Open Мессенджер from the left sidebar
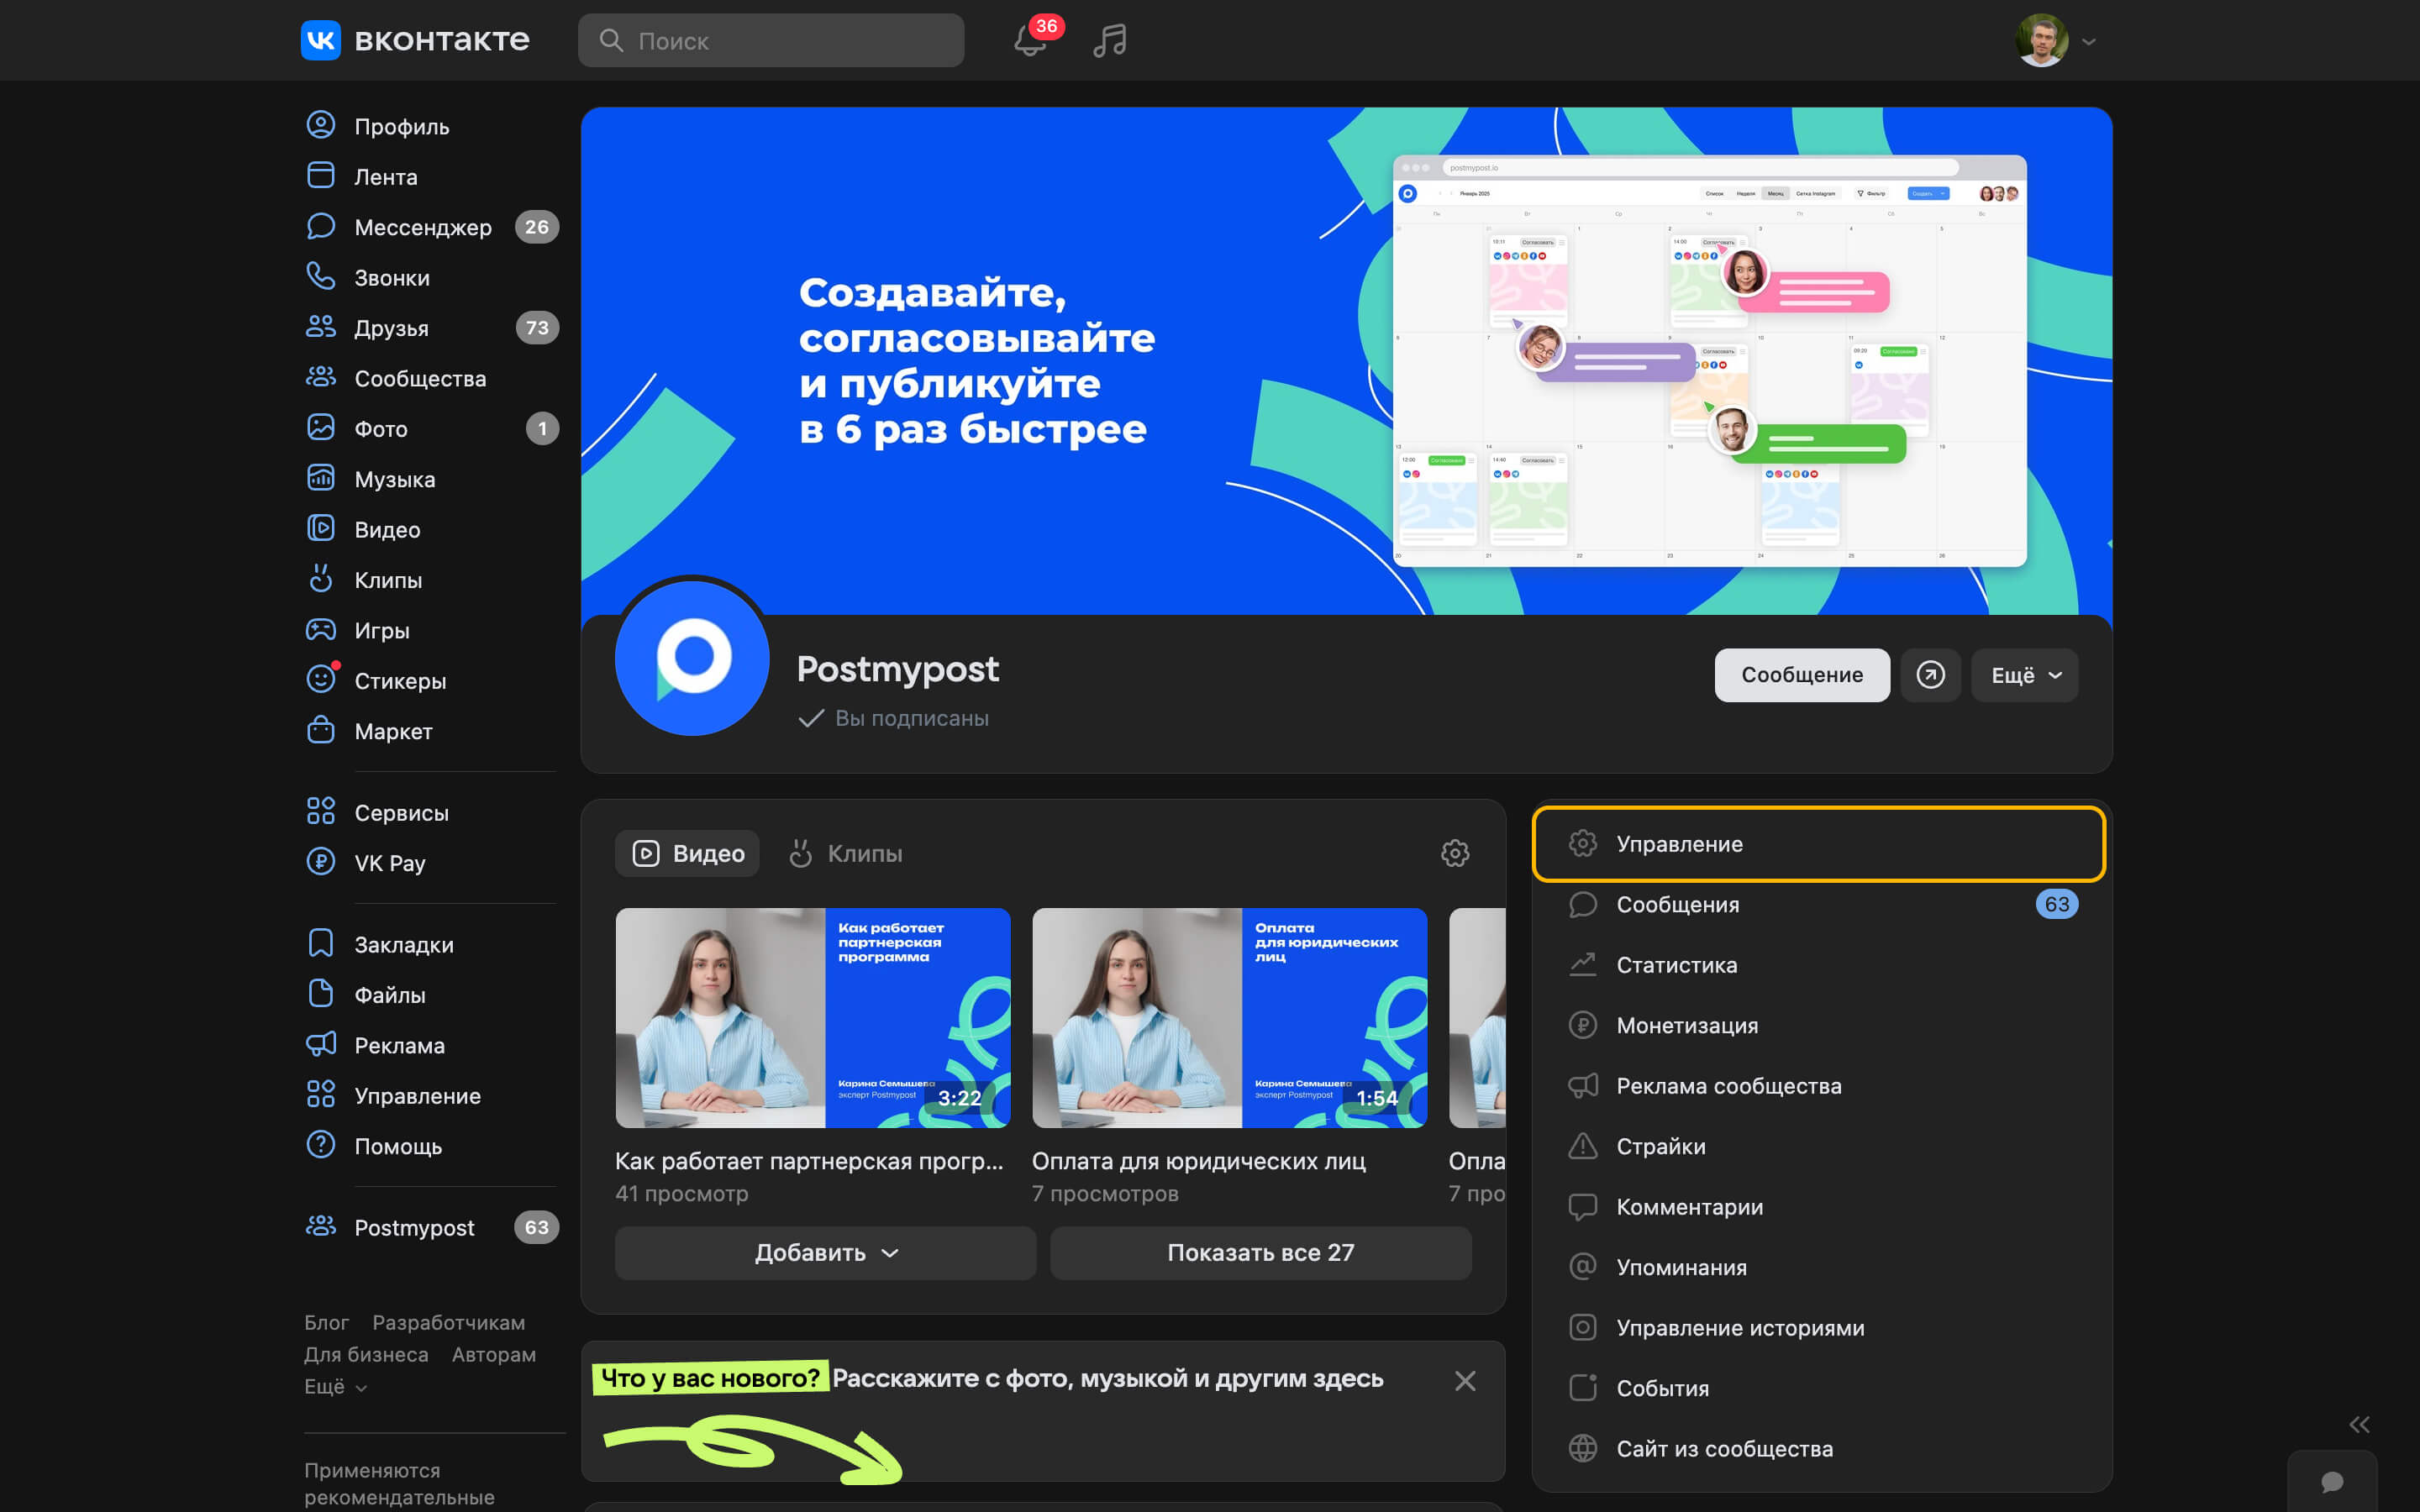Viewport: 2420px width, 1512px height. pos(422,227)
